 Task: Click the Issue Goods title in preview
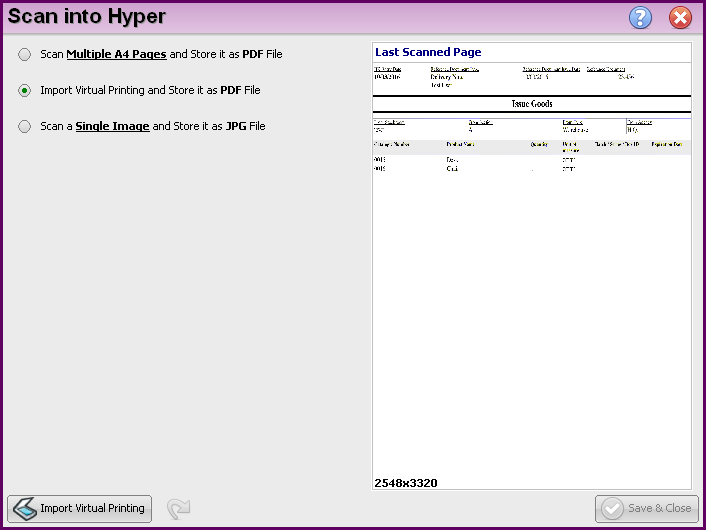[532, 104]
